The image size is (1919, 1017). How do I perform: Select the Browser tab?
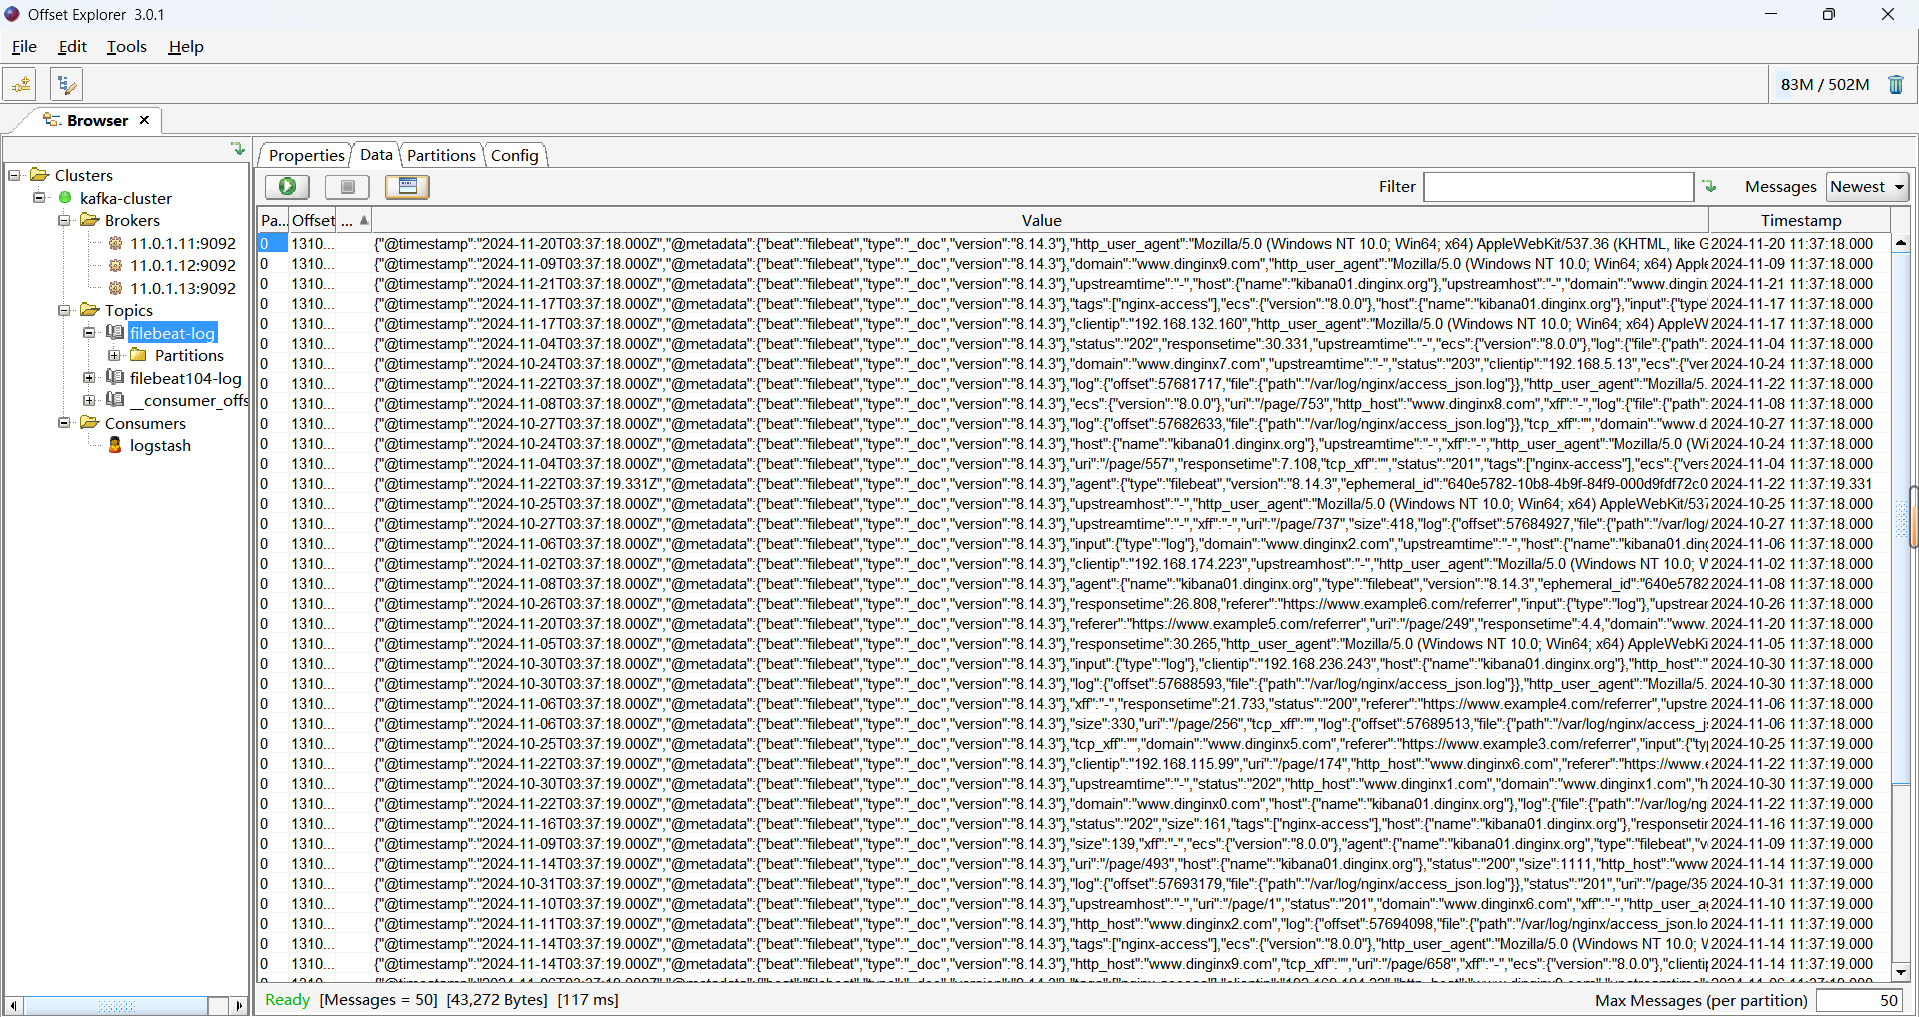point(97,120)
